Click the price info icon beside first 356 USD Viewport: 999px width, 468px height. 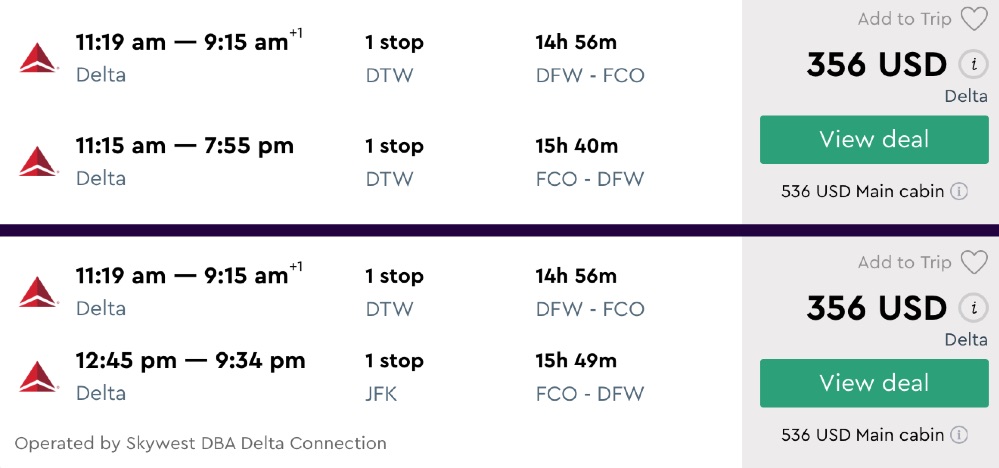(x=971, y=65)
